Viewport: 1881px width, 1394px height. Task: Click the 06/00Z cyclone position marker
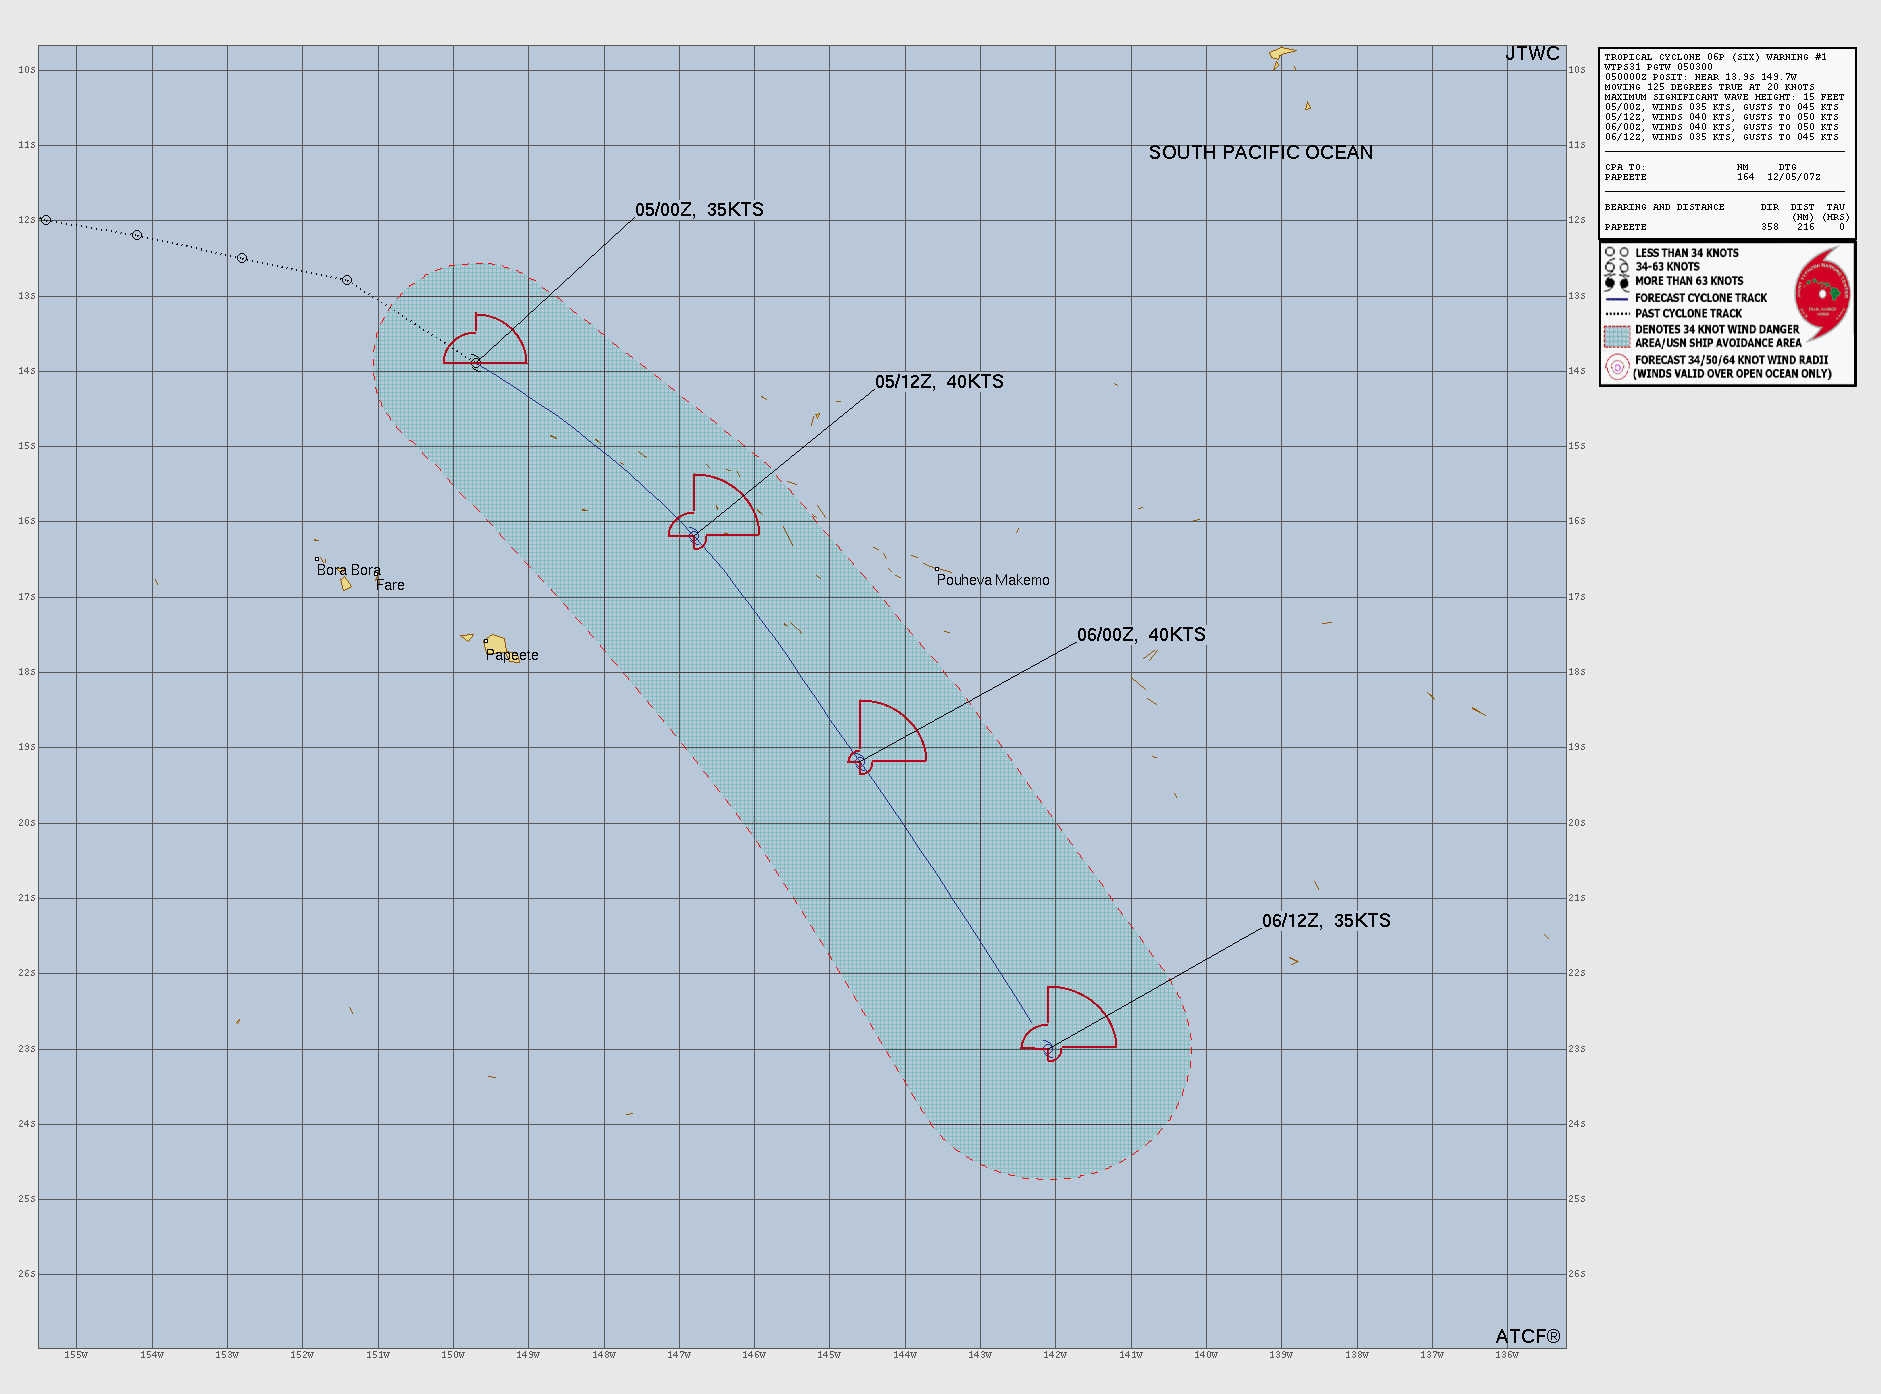click(x=858, y=760)
